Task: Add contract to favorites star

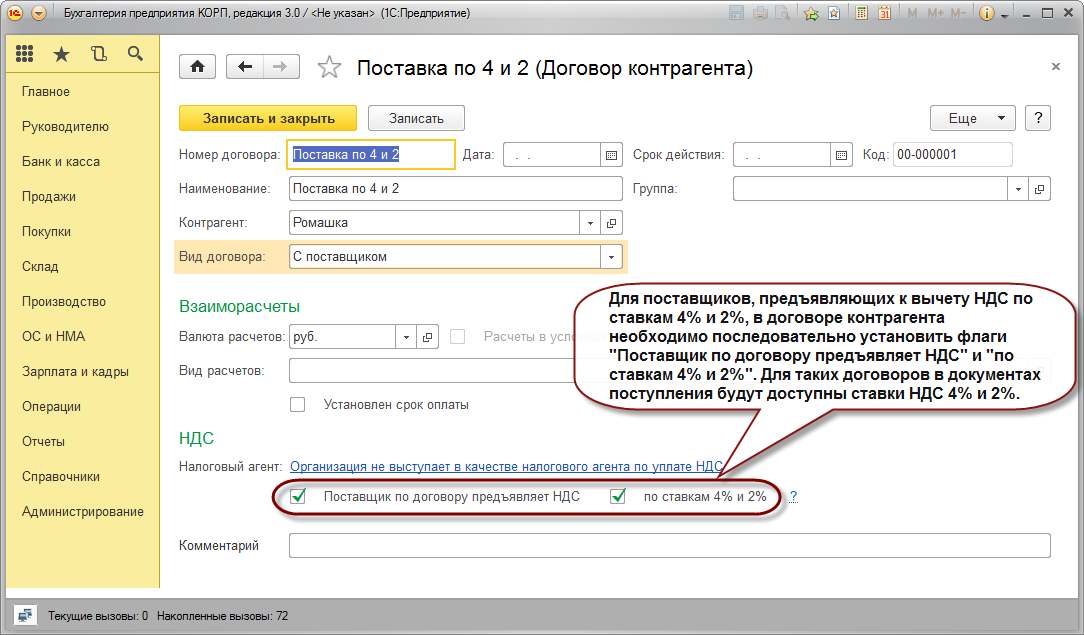Action: click(x=328, y=68)
